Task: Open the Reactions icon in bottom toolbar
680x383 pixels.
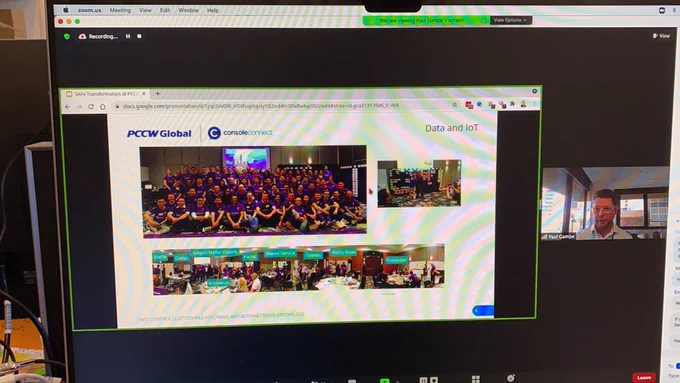Action: click(511, 378)
